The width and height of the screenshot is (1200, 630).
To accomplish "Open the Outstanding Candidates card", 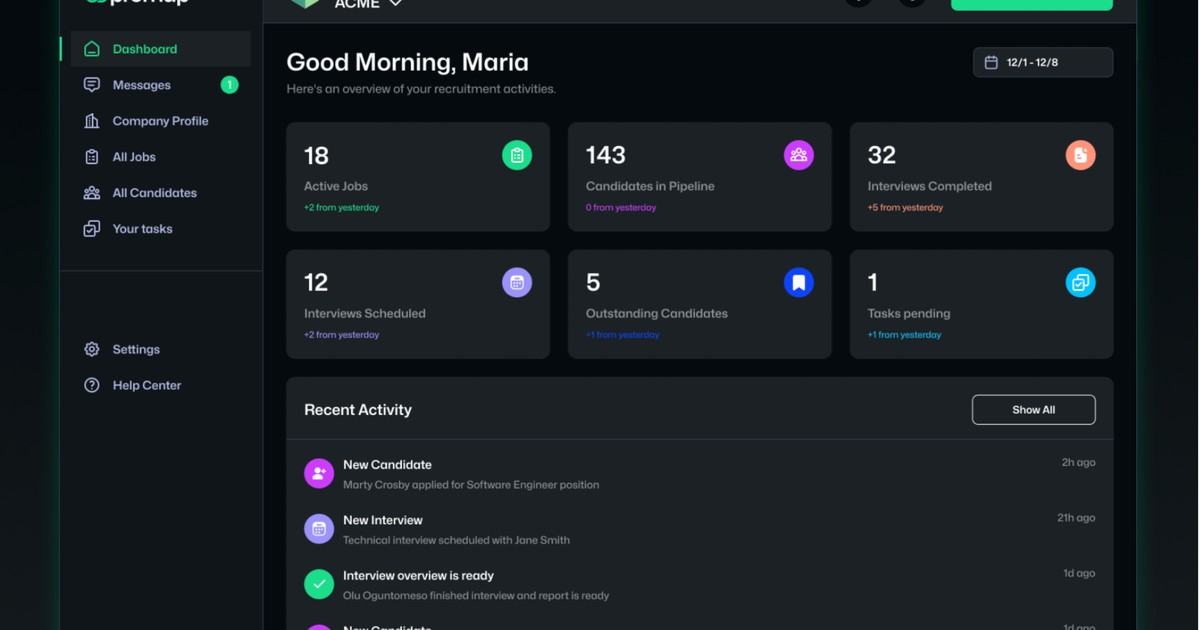I will [700, 304].
